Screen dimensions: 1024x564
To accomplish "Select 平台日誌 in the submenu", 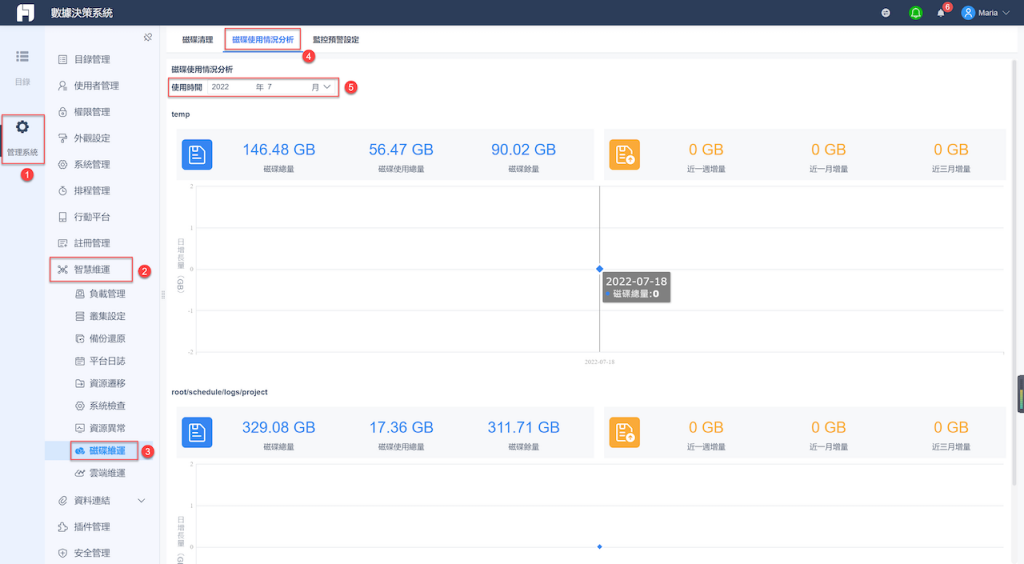I will (x=107, y=361).
